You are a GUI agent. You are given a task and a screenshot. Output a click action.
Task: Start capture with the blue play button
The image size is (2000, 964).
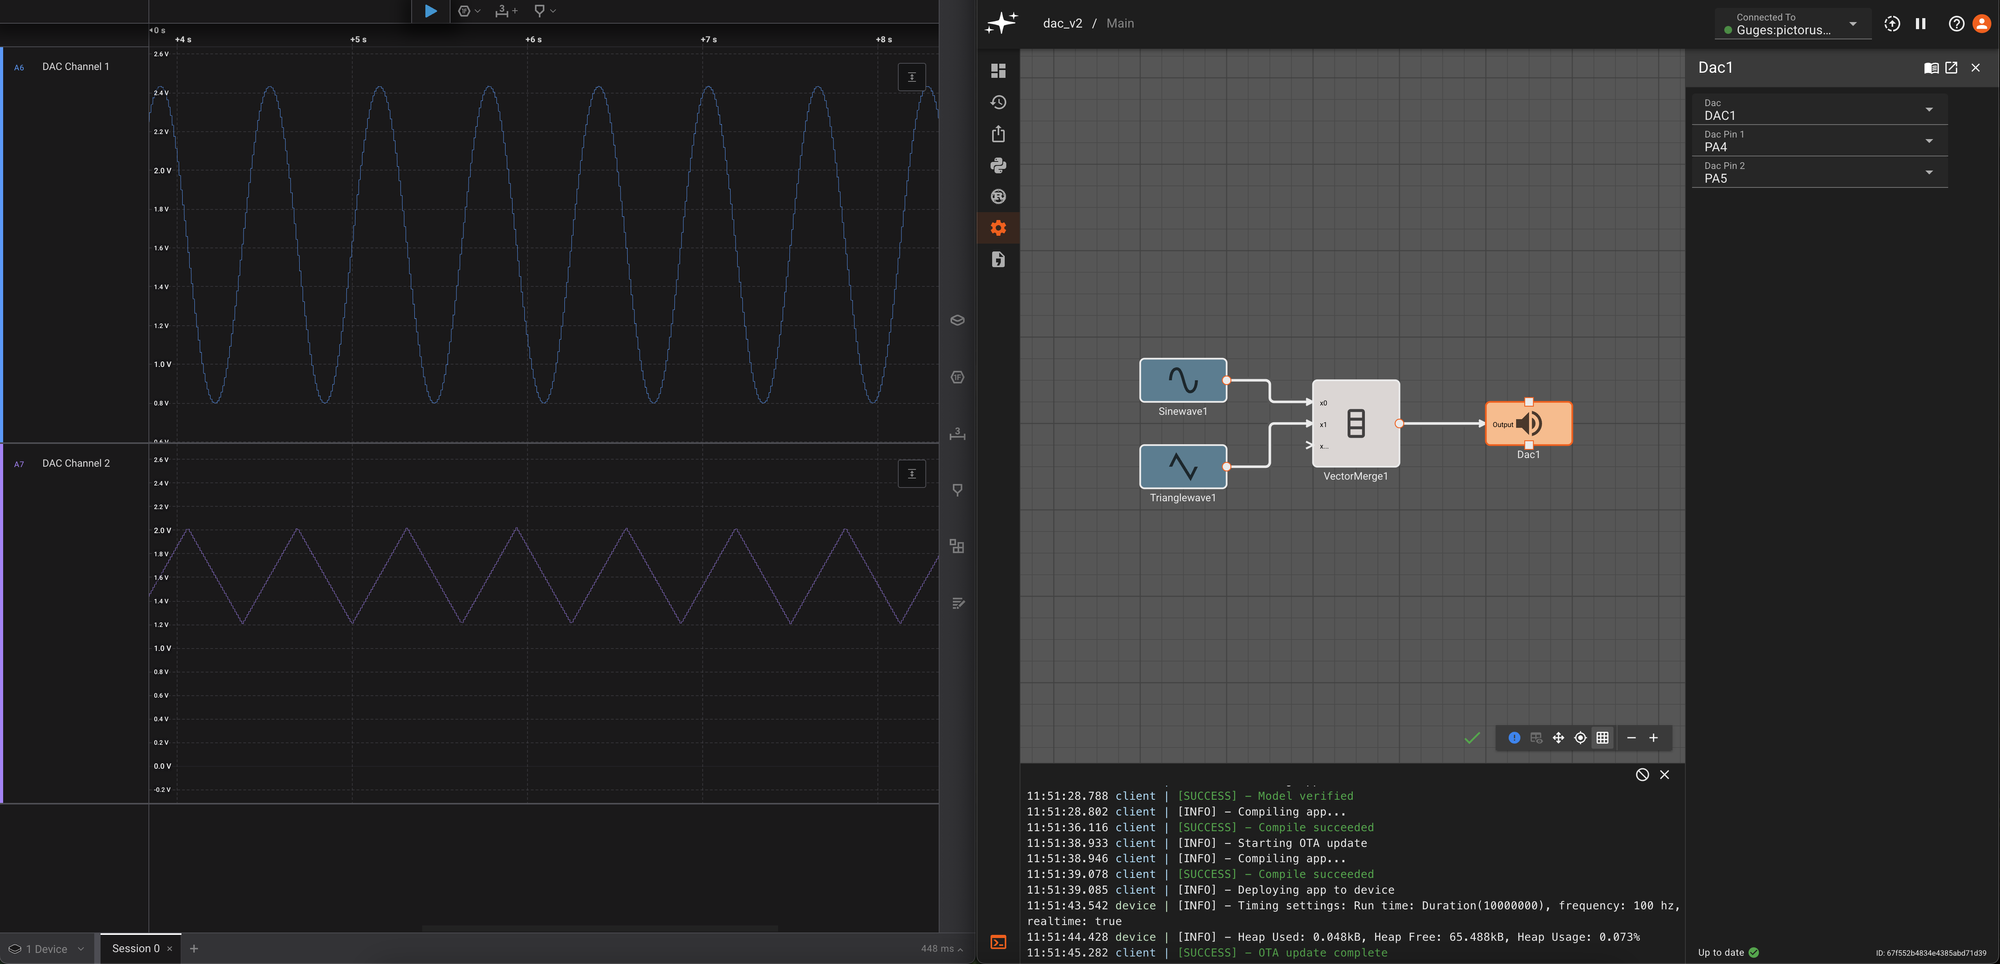(430, 11)
